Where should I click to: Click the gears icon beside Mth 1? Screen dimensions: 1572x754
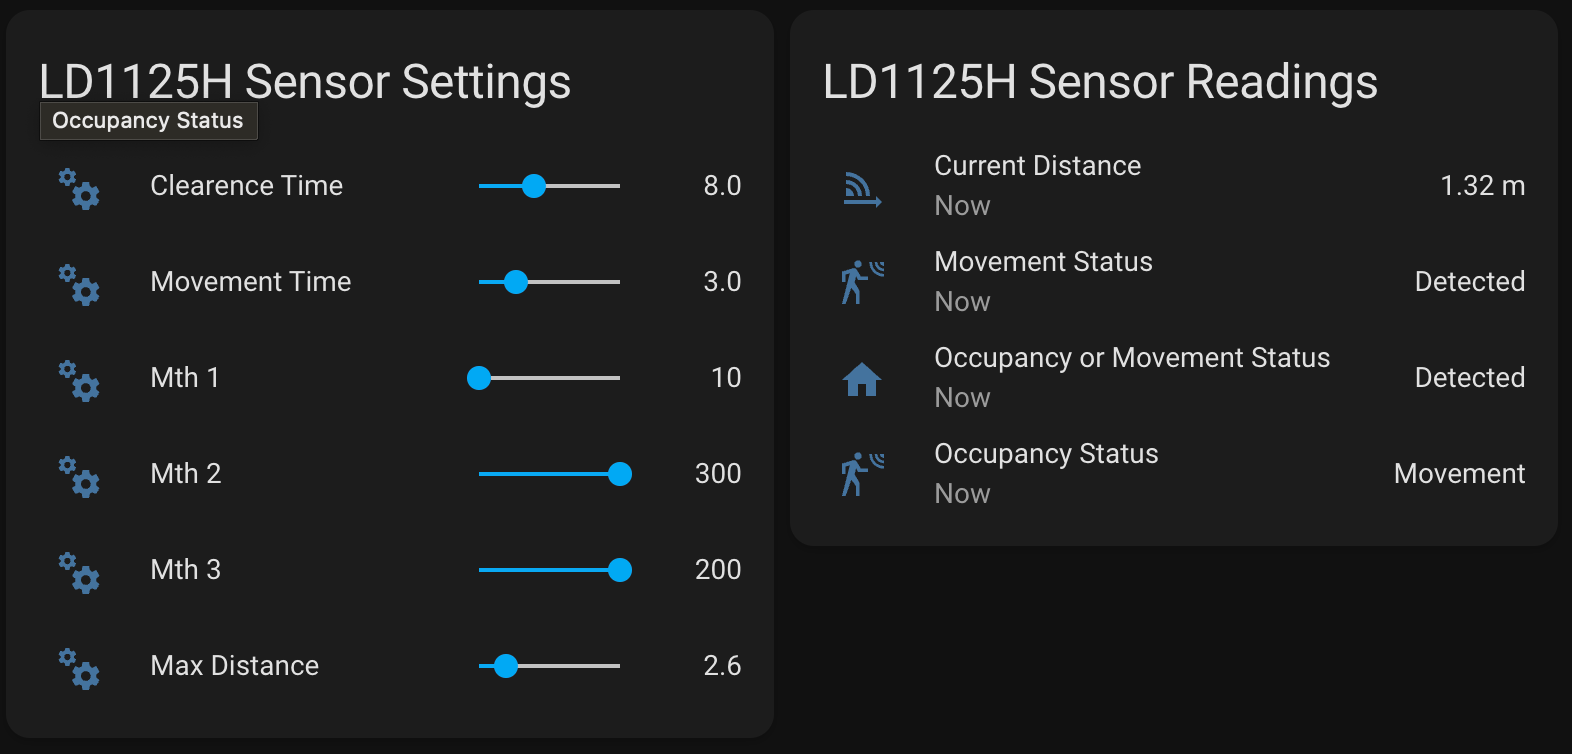point(79,380)
